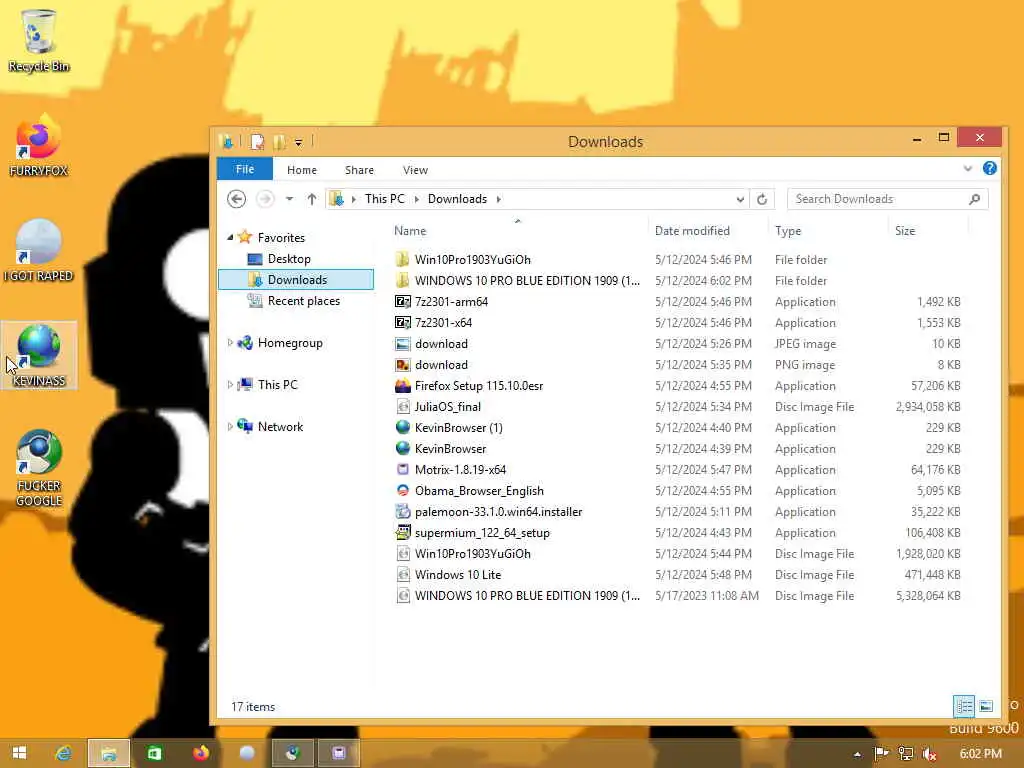Click Downloads in the address breadcrumb
The width and height of the screenshot is (1024, 768).
[457, 199]
